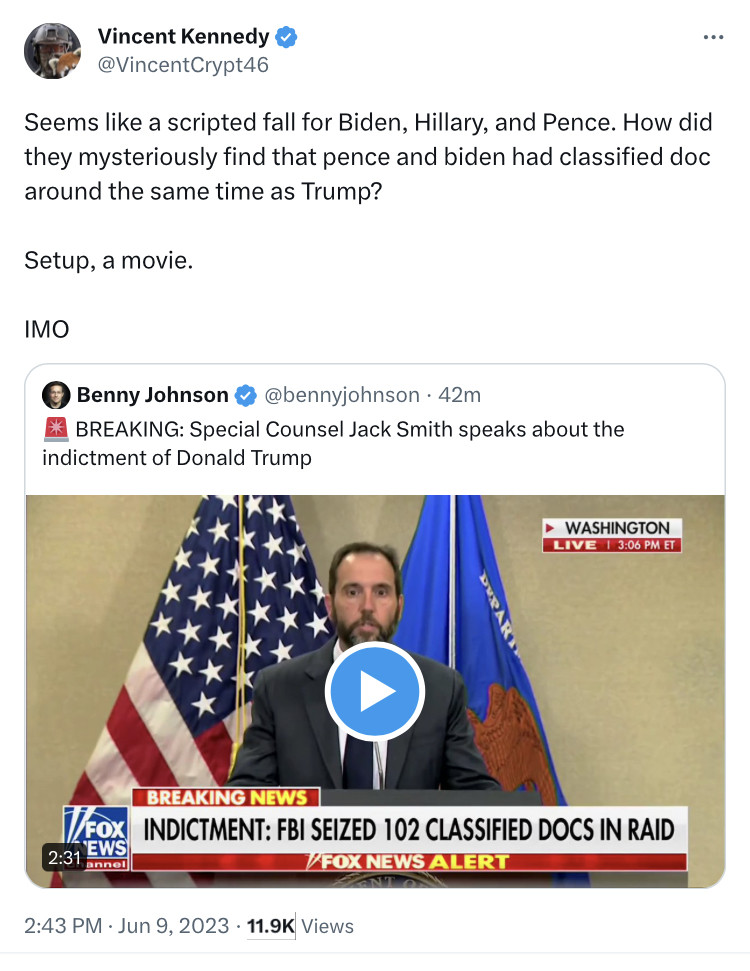Click the Fox News channel logo in video
Viewport: 750px width, 971px height.
pos(96,834)
